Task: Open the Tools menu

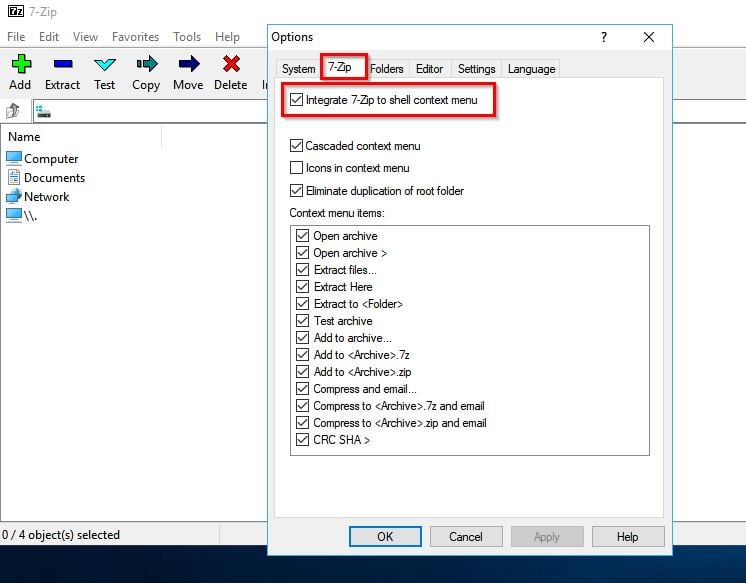Action: pos(186,37)
